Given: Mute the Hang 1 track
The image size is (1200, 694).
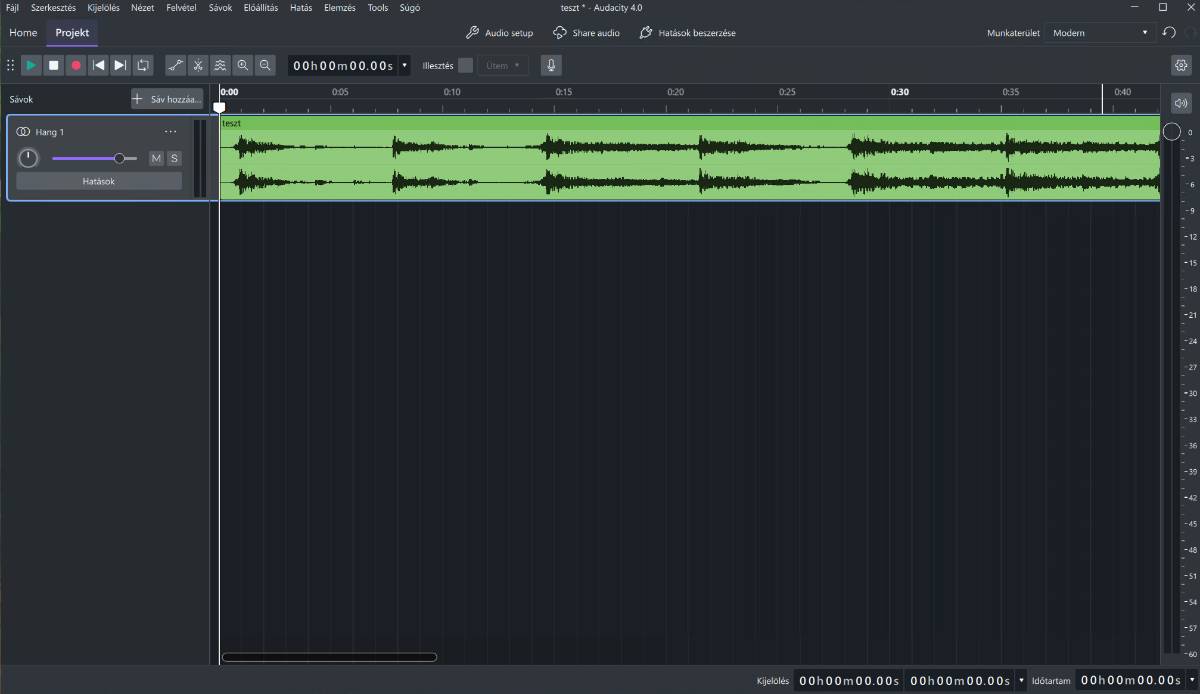Looking at the screenshot, I should [x=156, y=158].
